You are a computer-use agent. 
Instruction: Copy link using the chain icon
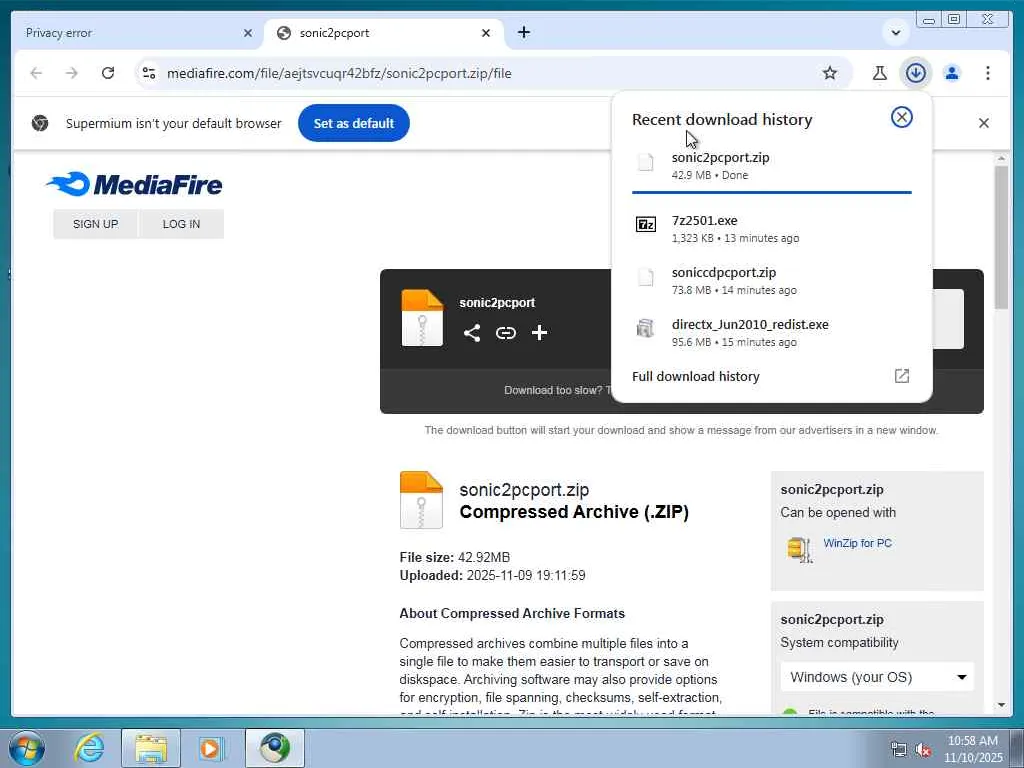(505, 333)
